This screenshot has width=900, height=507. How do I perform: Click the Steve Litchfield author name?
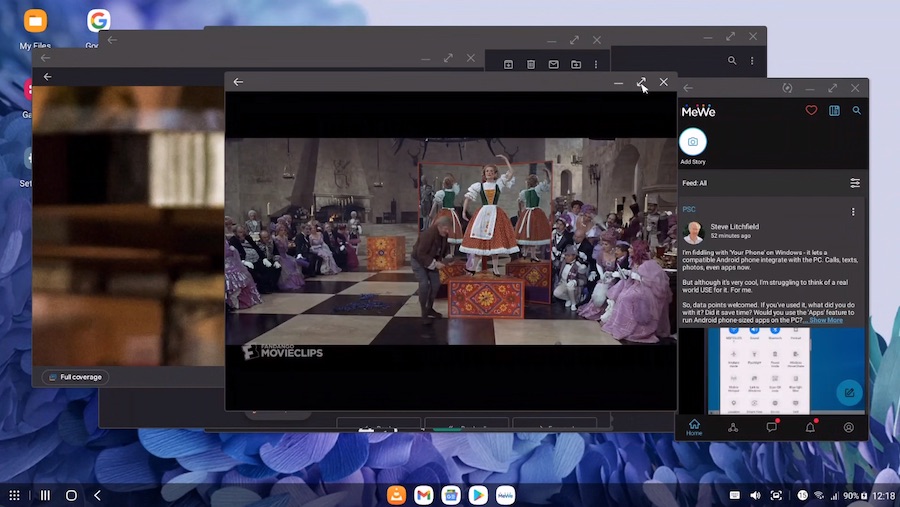click(x=734, y=226)
